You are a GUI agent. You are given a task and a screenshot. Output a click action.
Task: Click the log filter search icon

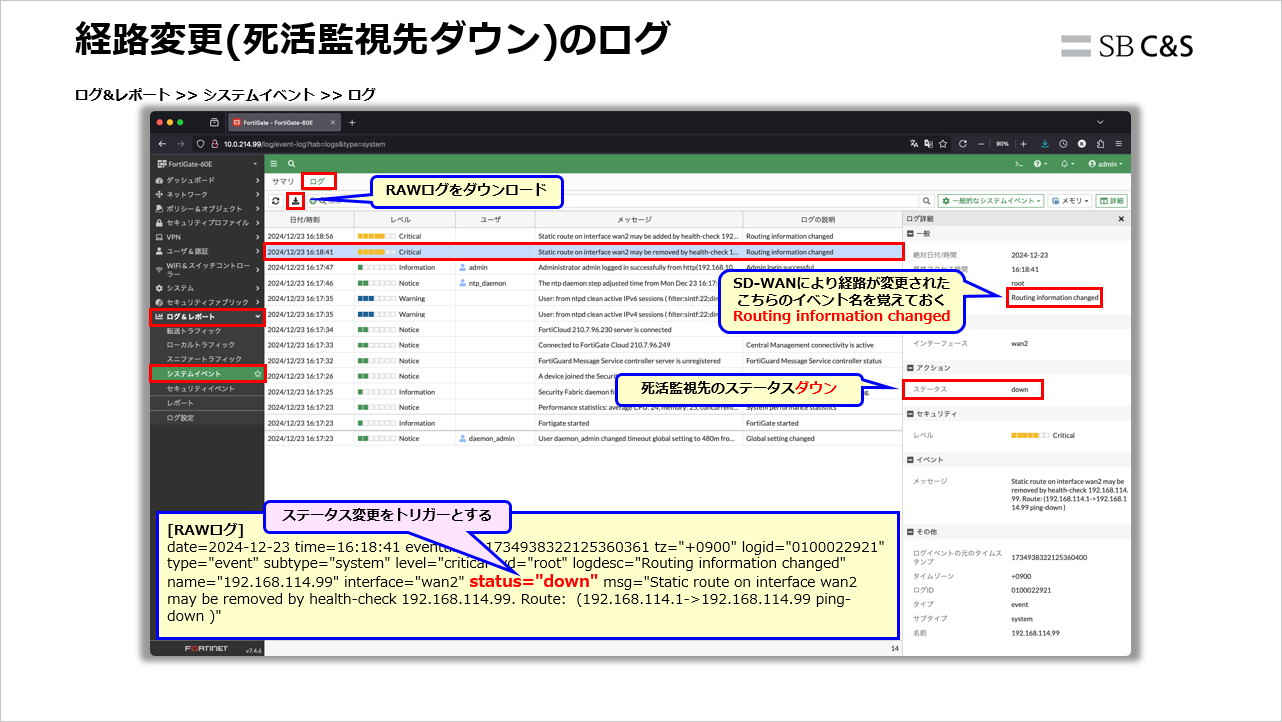tap(926, 201)
